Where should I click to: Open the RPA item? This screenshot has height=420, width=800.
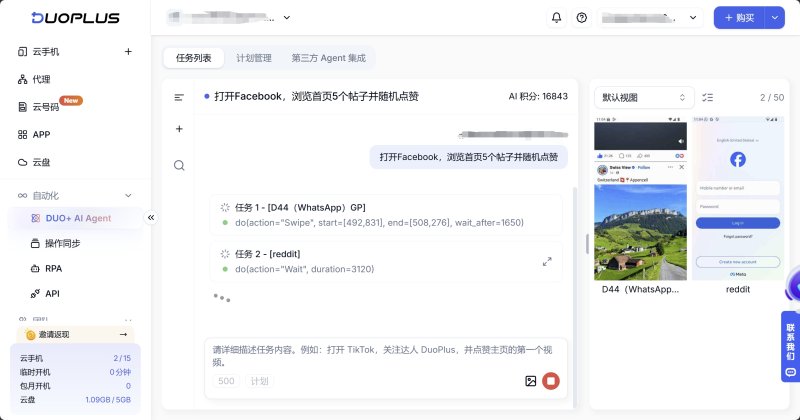pos(53,268)
